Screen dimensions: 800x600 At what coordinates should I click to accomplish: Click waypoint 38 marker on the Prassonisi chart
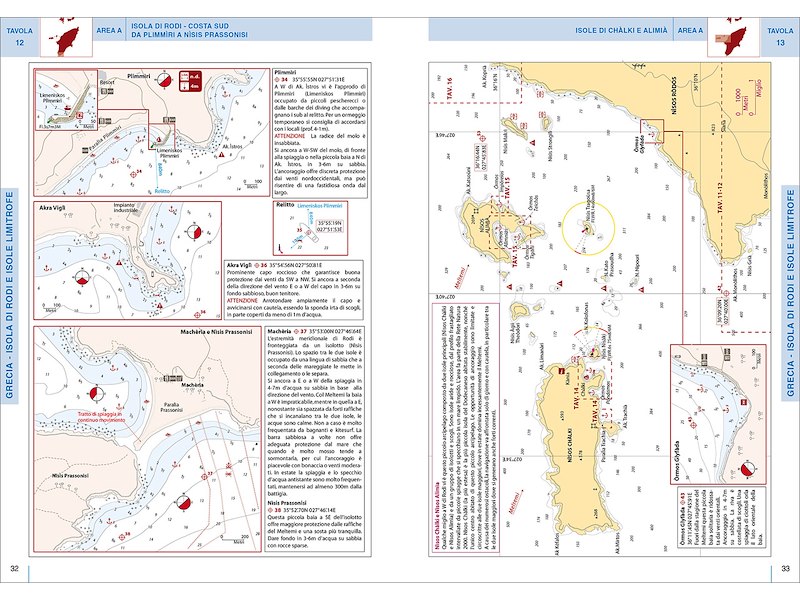click(124, 536)
